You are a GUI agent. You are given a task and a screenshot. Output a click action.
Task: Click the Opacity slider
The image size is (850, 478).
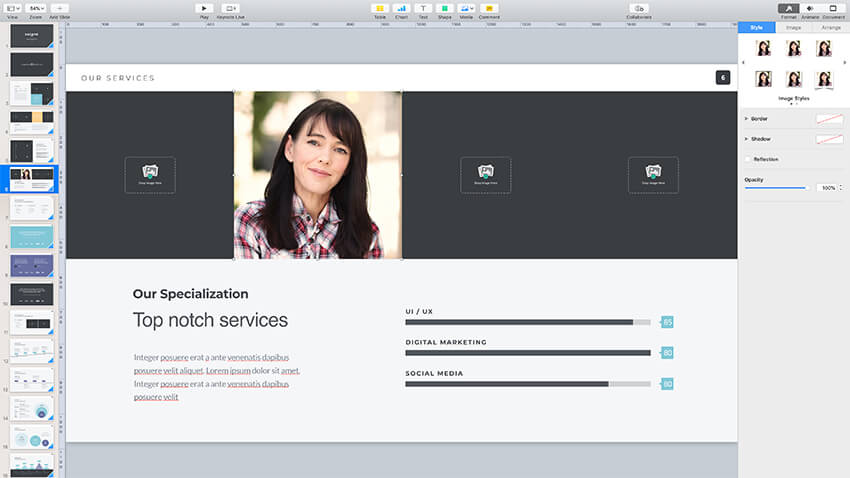click(776, 188)
